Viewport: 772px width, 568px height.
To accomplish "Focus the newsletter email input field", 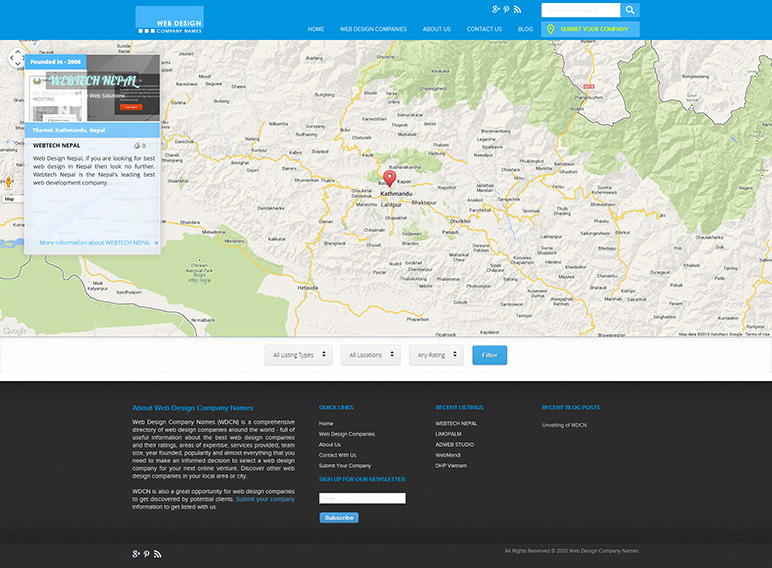I will point(362,498).
